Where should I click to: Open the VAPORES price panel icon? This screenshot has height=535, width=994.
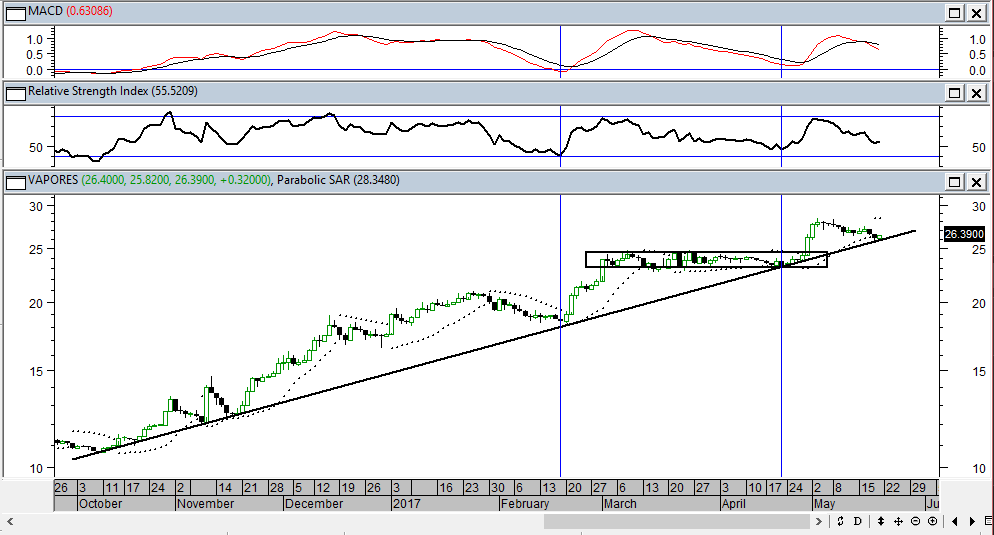[16, 181]
